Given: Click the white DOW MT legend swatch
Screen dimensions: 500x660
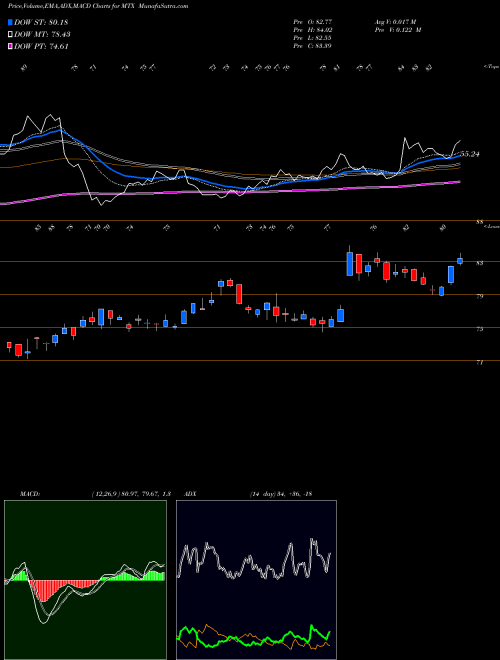Looking at the screenshot, I should (11, 35).
